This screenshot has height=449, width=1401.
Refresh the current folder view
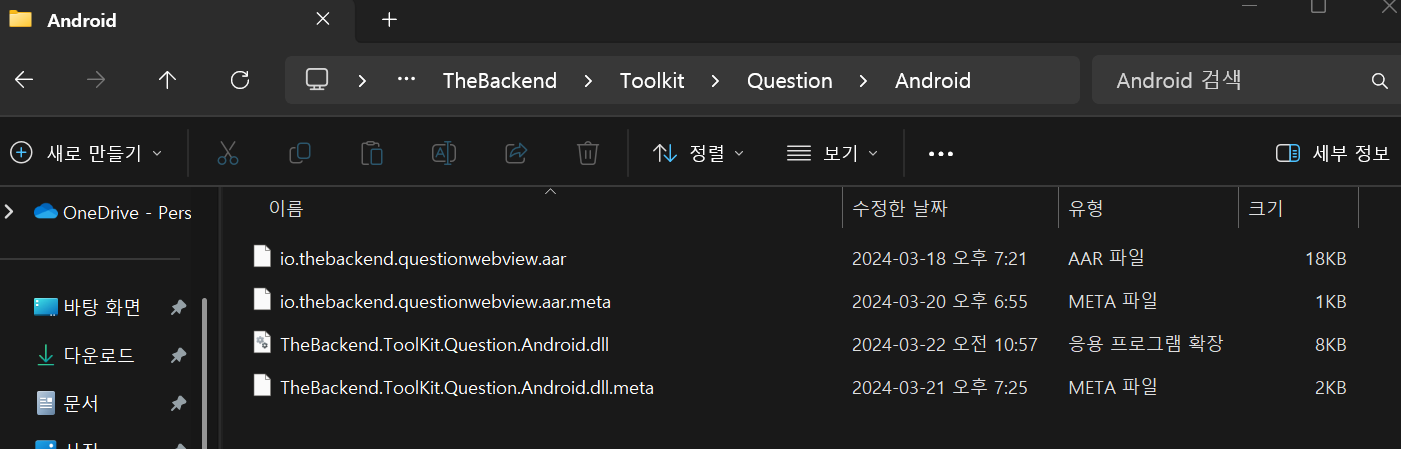239,81
